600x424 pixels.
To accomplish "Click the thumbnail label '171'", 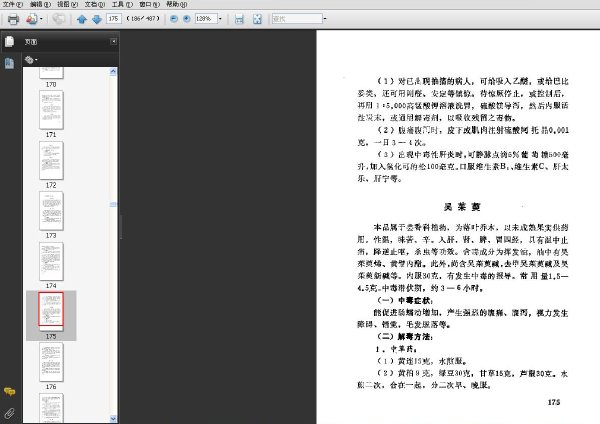I will [x=51, y=135].
